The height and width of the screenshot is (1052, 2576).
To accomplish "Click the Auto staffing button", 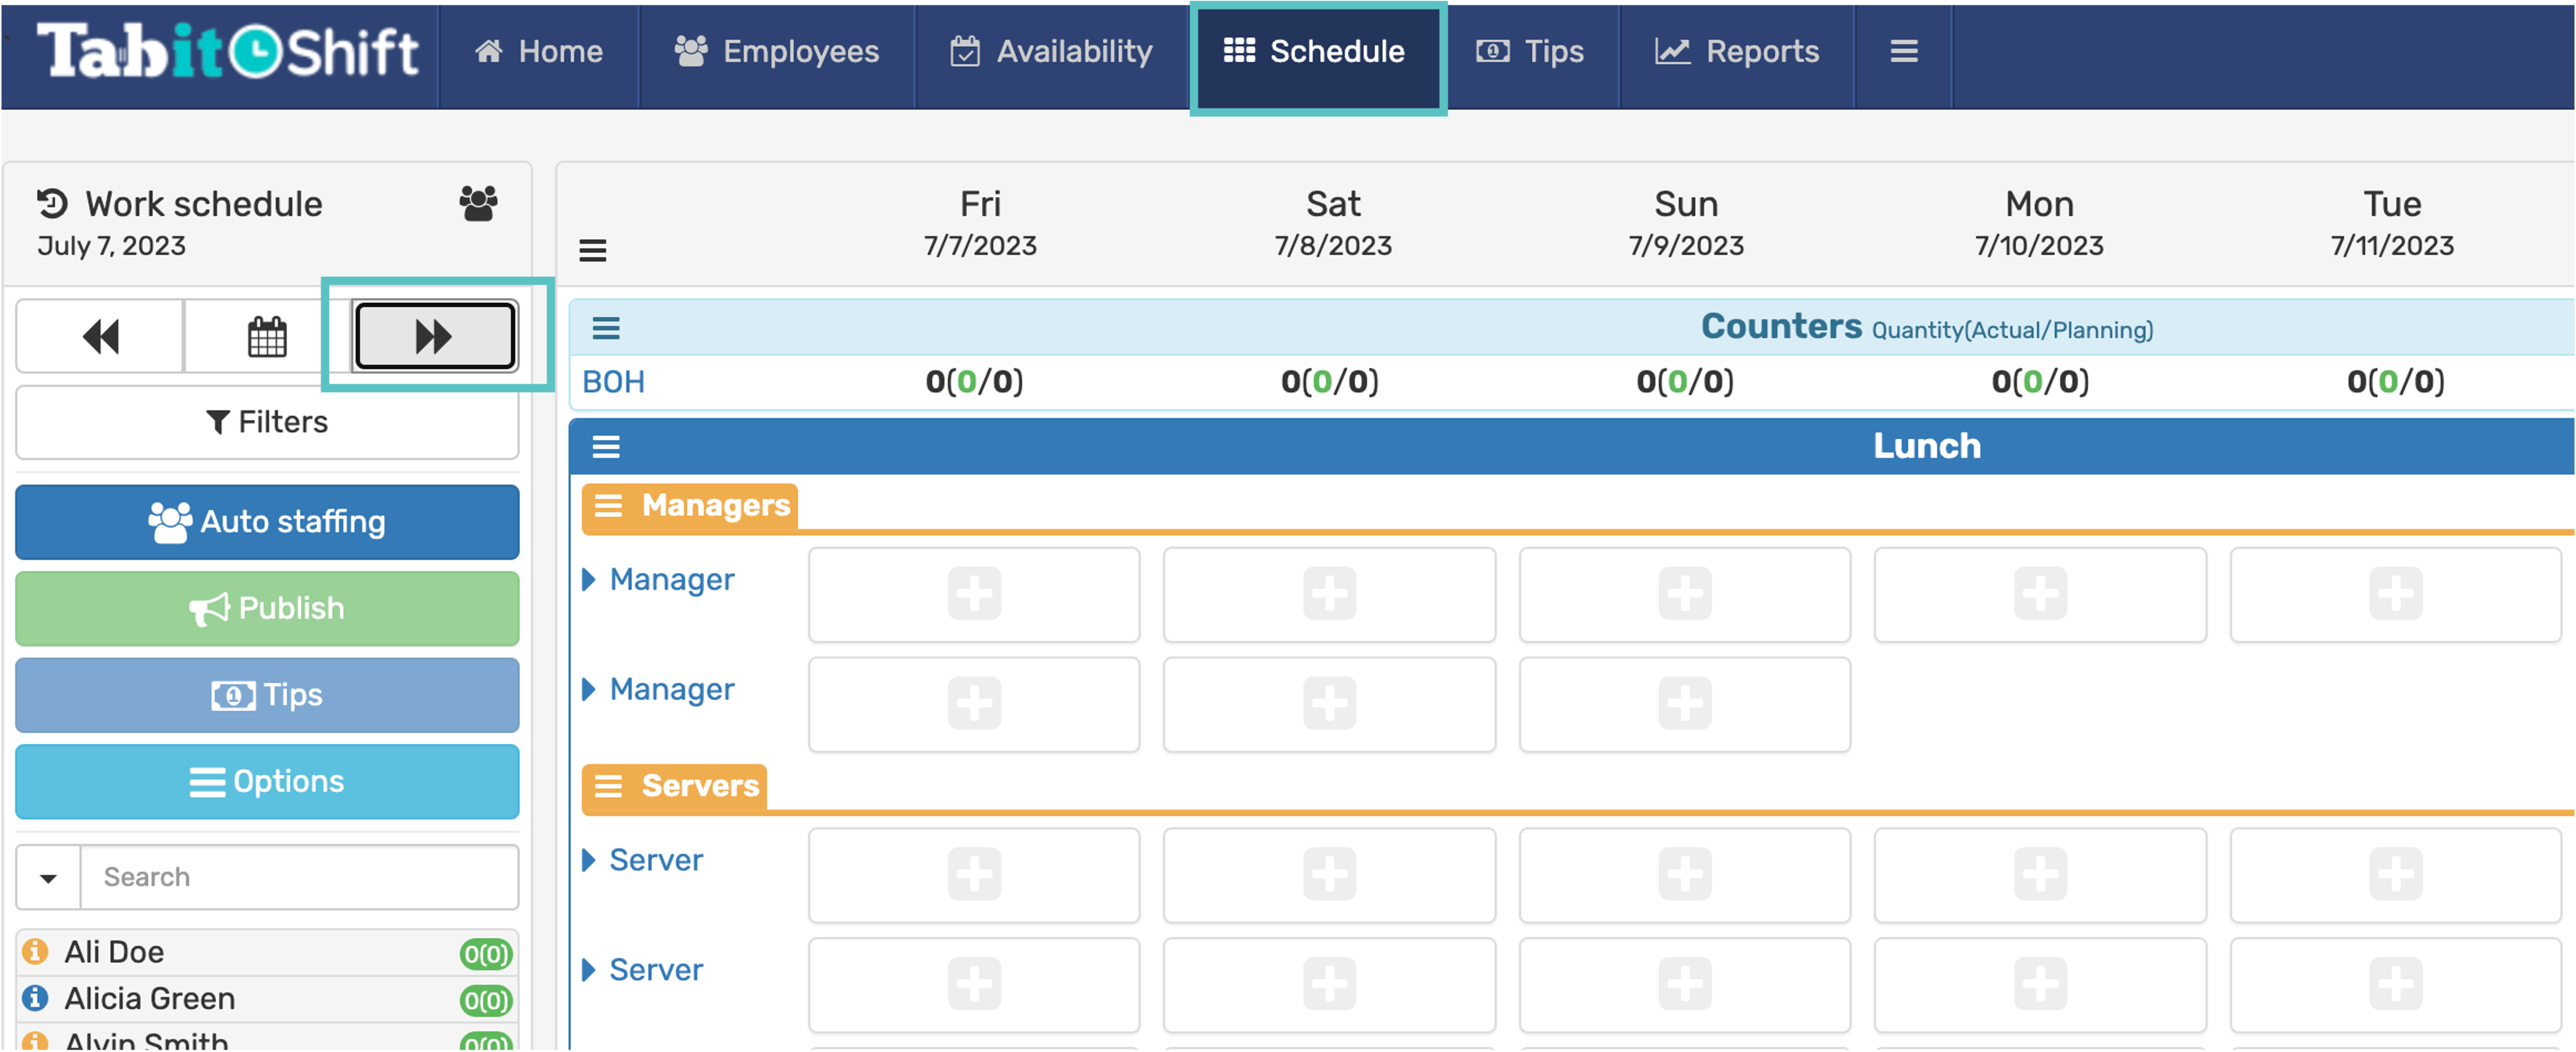I will (267, 522).
